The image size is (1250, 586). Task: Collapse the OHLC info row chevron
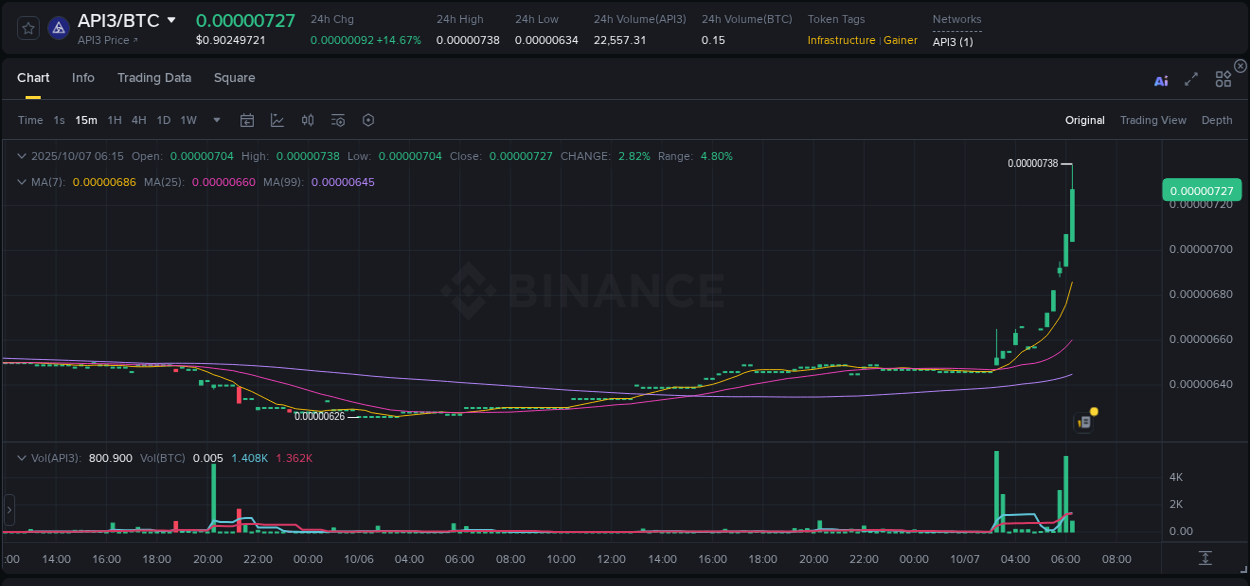(21, 156)
